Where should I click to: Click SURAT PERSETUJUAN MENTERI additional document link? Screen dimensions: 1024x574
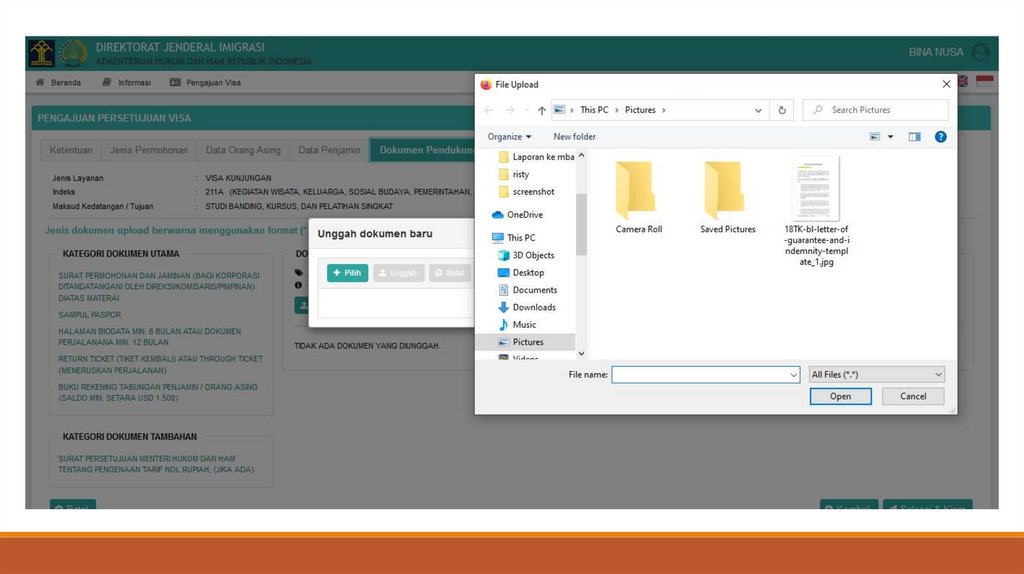click(156, 464)
